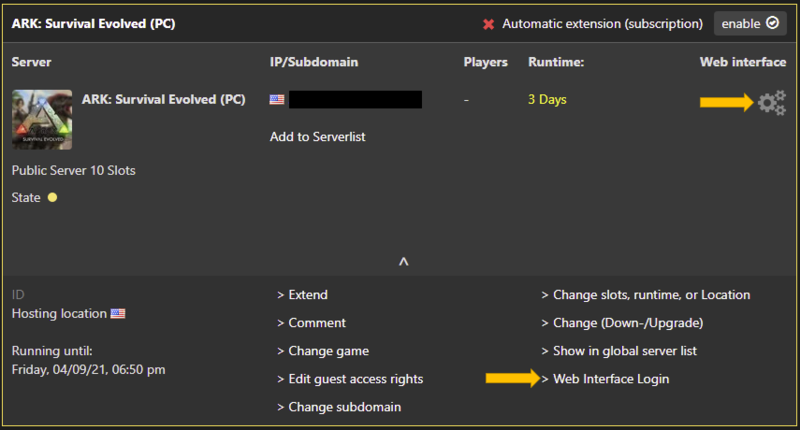Open the web interface gears icon
800x430 pixels.
(771, 102)
